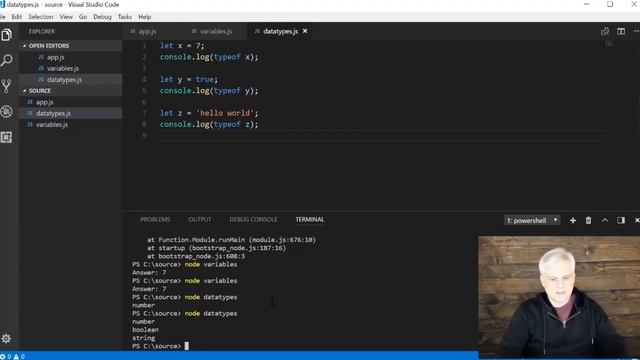Split the editor with split icon
Viewport: 640px width, 360px height.
621,31
